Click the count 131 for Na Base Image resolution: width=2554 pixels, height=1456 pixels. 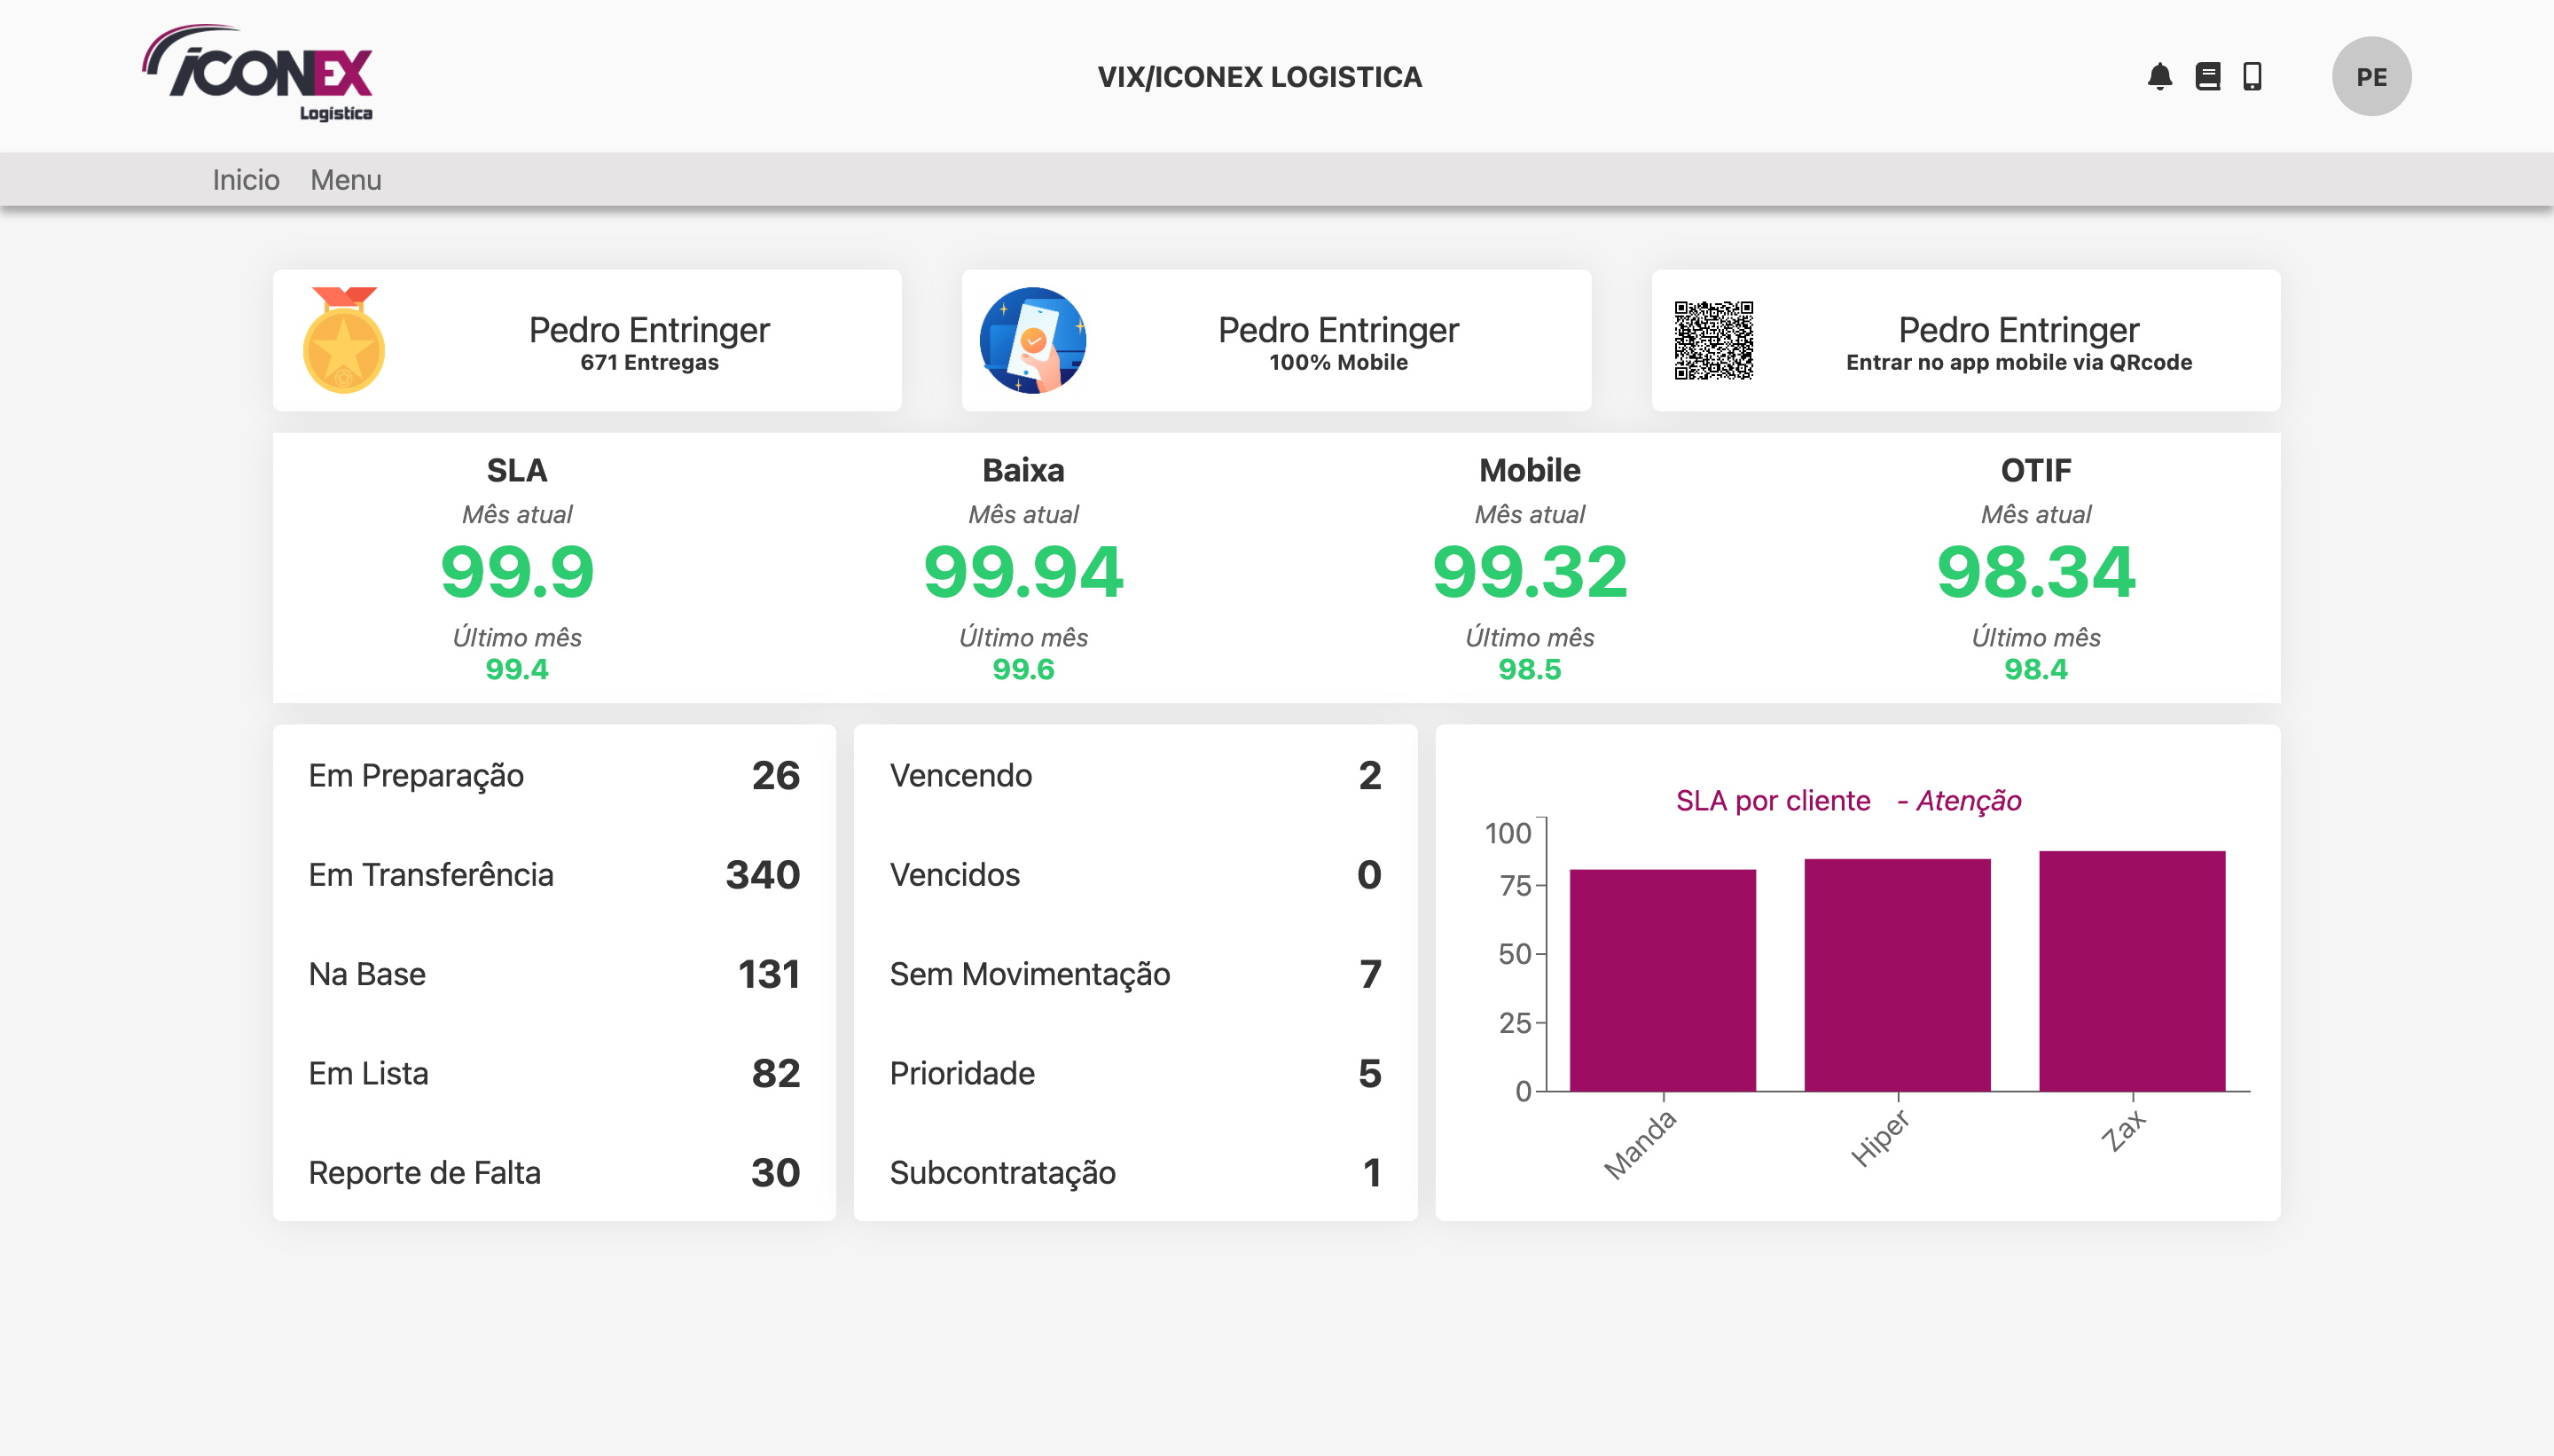(x=768, y=974)
